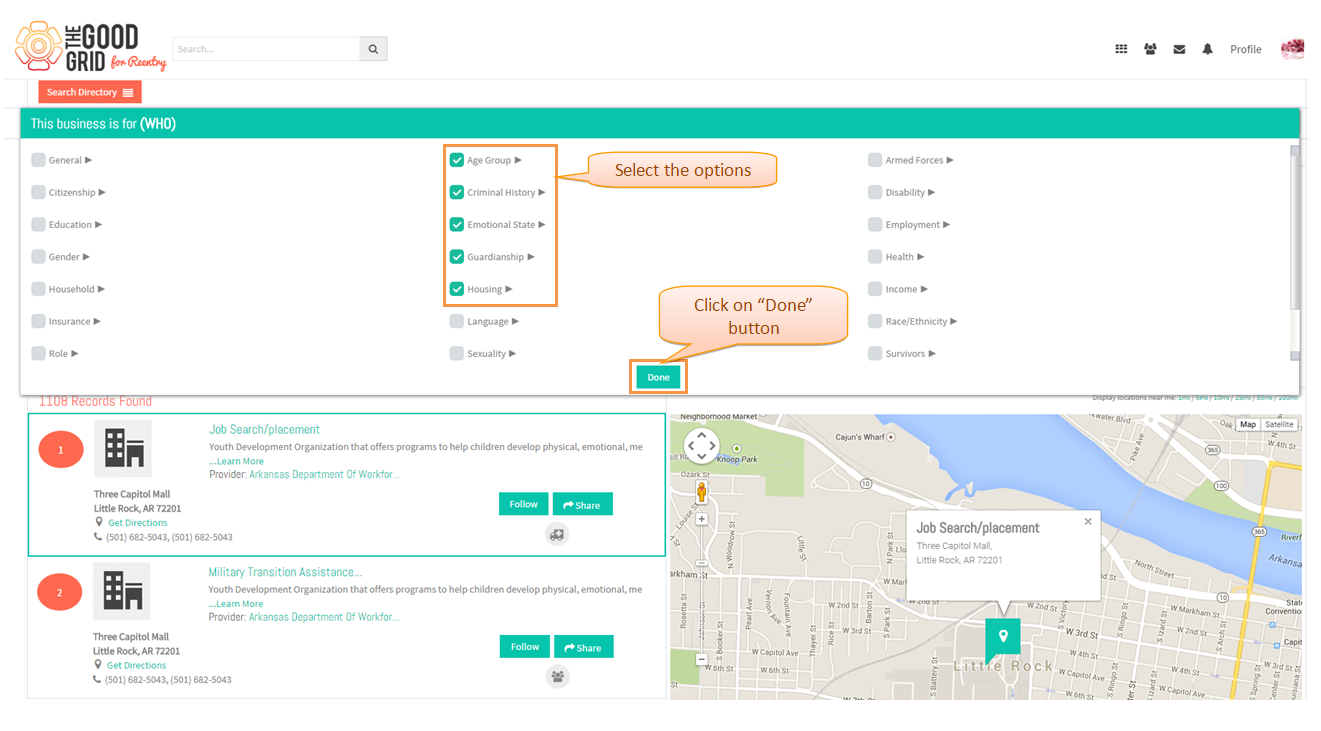Viewport: 1321px width, 731px height.
Task: Check the Citizenship checkbox
Action: (x=38, y=192)
